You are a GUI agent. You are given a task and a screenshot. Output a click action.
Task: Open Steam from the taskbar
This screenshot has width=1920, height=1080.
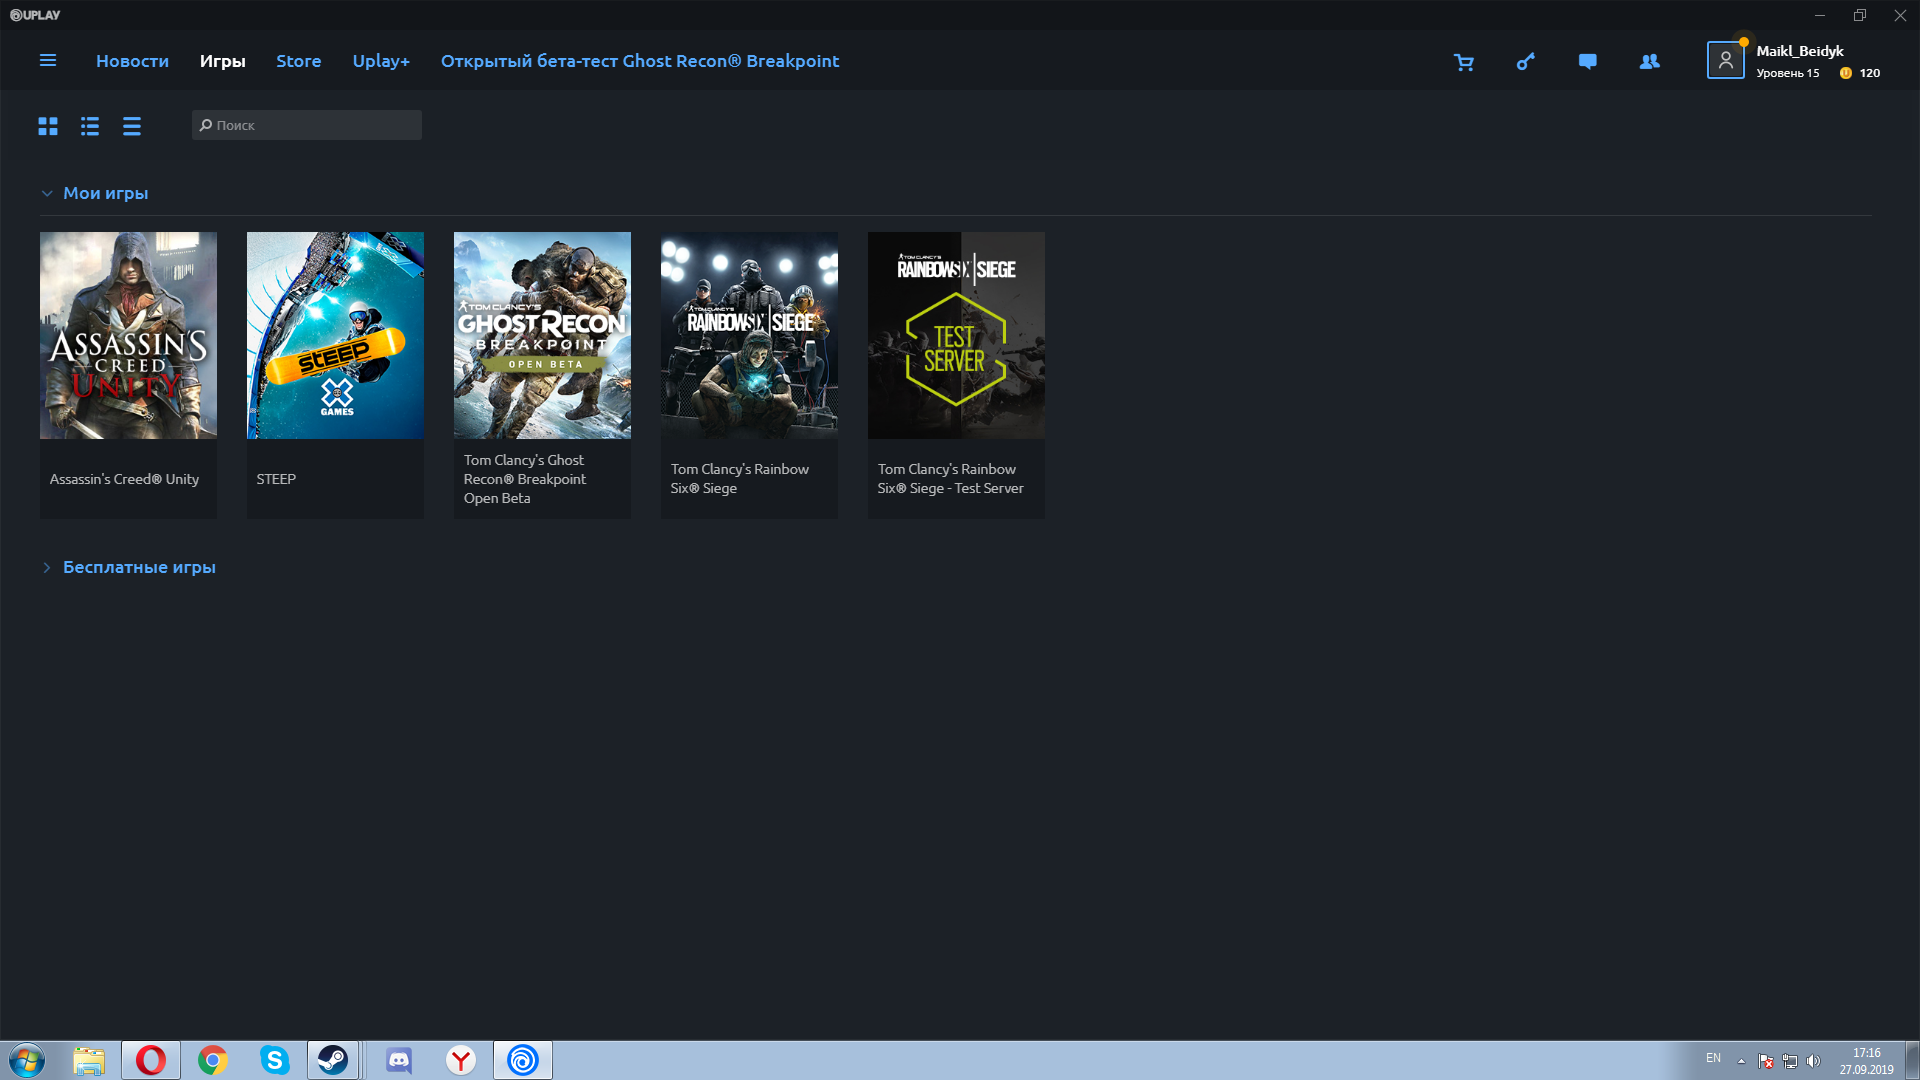click(x=333, y=1060)
